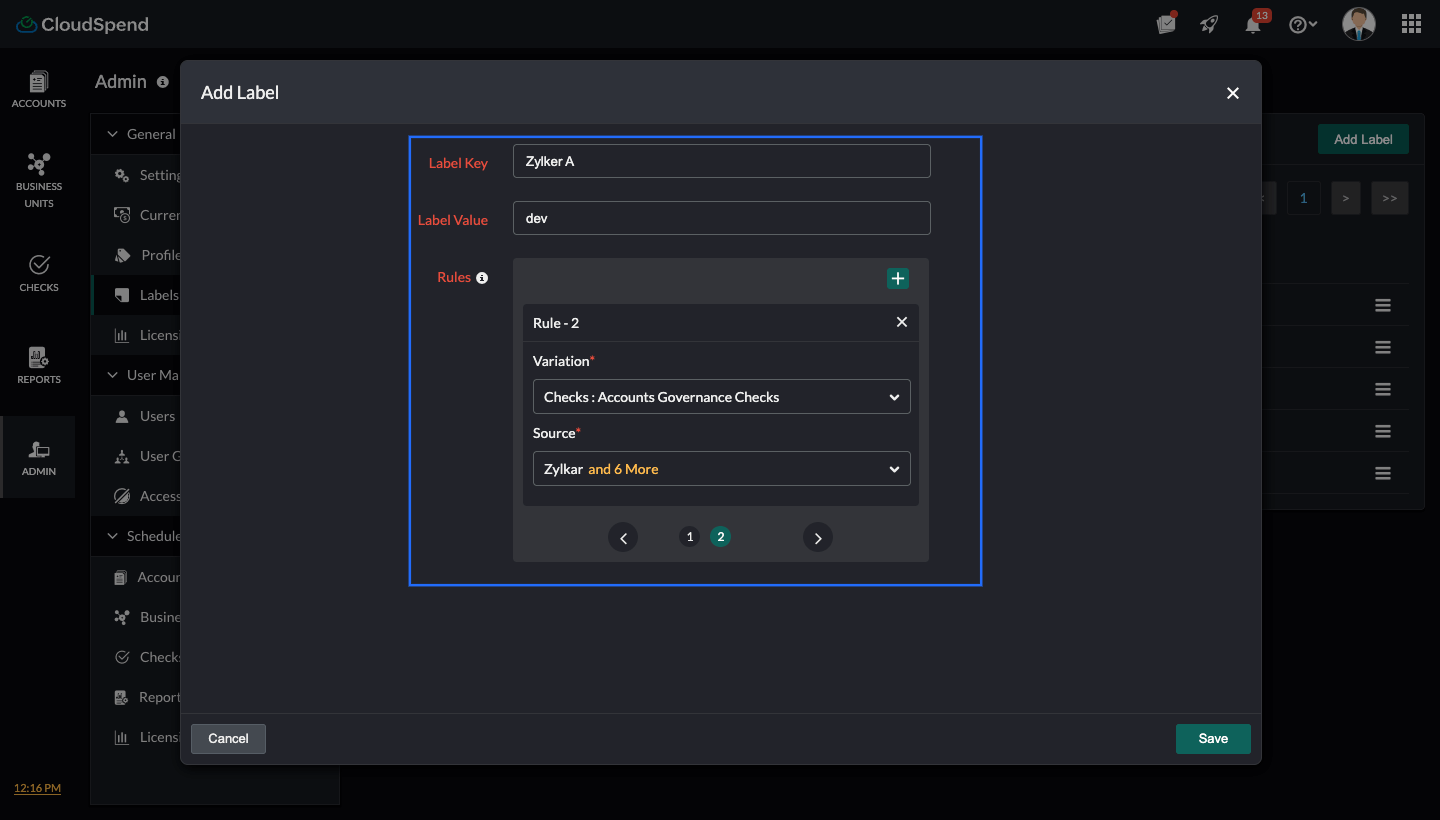Go to next page in labels pagination
The image size is (1440, 820).
coord(1346,198)
